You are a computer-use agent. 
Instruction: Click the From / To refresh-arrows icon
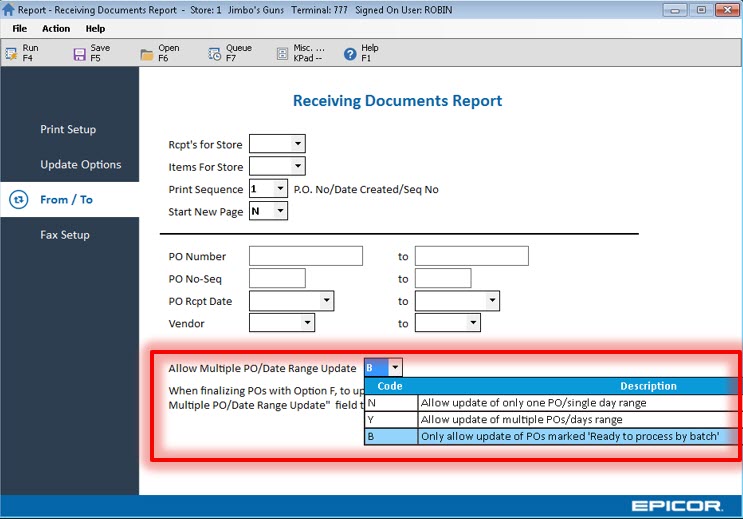(x=18, y=200)
